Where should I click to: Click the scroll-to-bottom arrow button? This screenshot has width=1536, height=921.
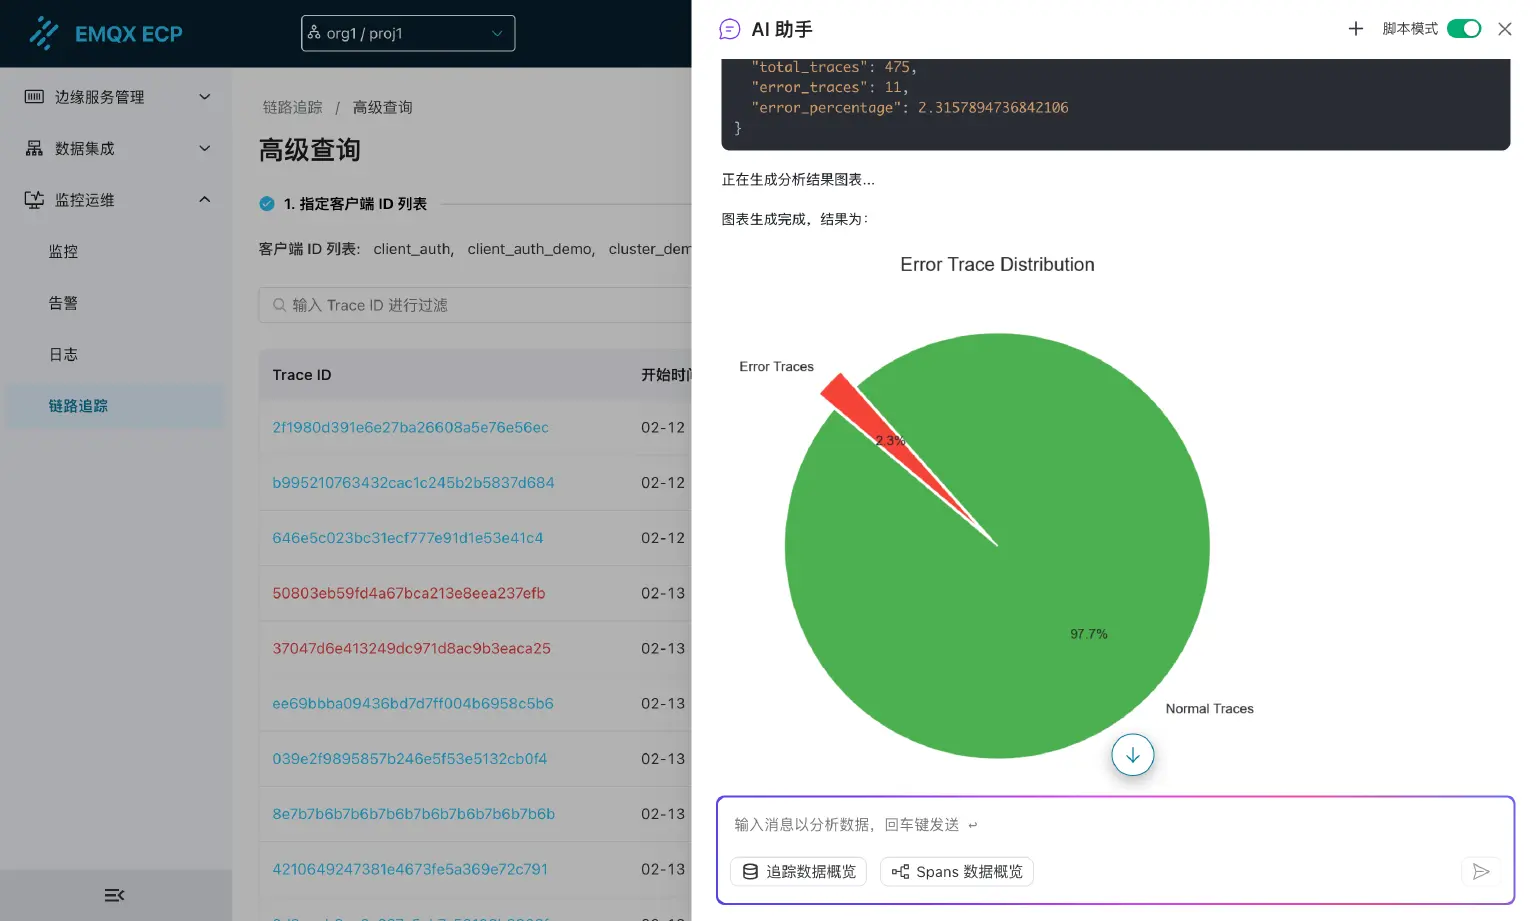tap(1132, 756)
